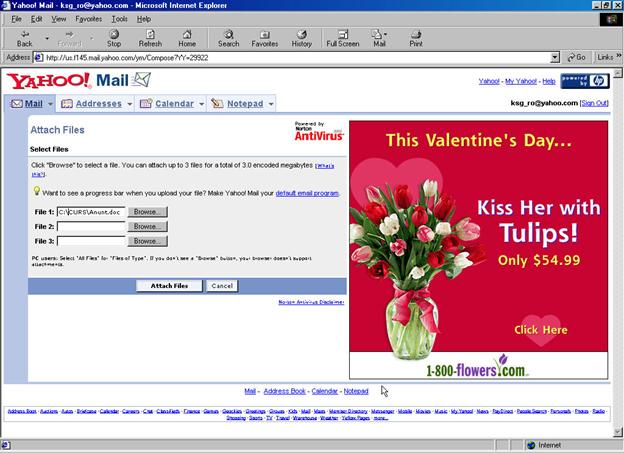Open the File menu
Viewport: 624px width, 453px height.
pyautogui.click(x=16, y=19)
